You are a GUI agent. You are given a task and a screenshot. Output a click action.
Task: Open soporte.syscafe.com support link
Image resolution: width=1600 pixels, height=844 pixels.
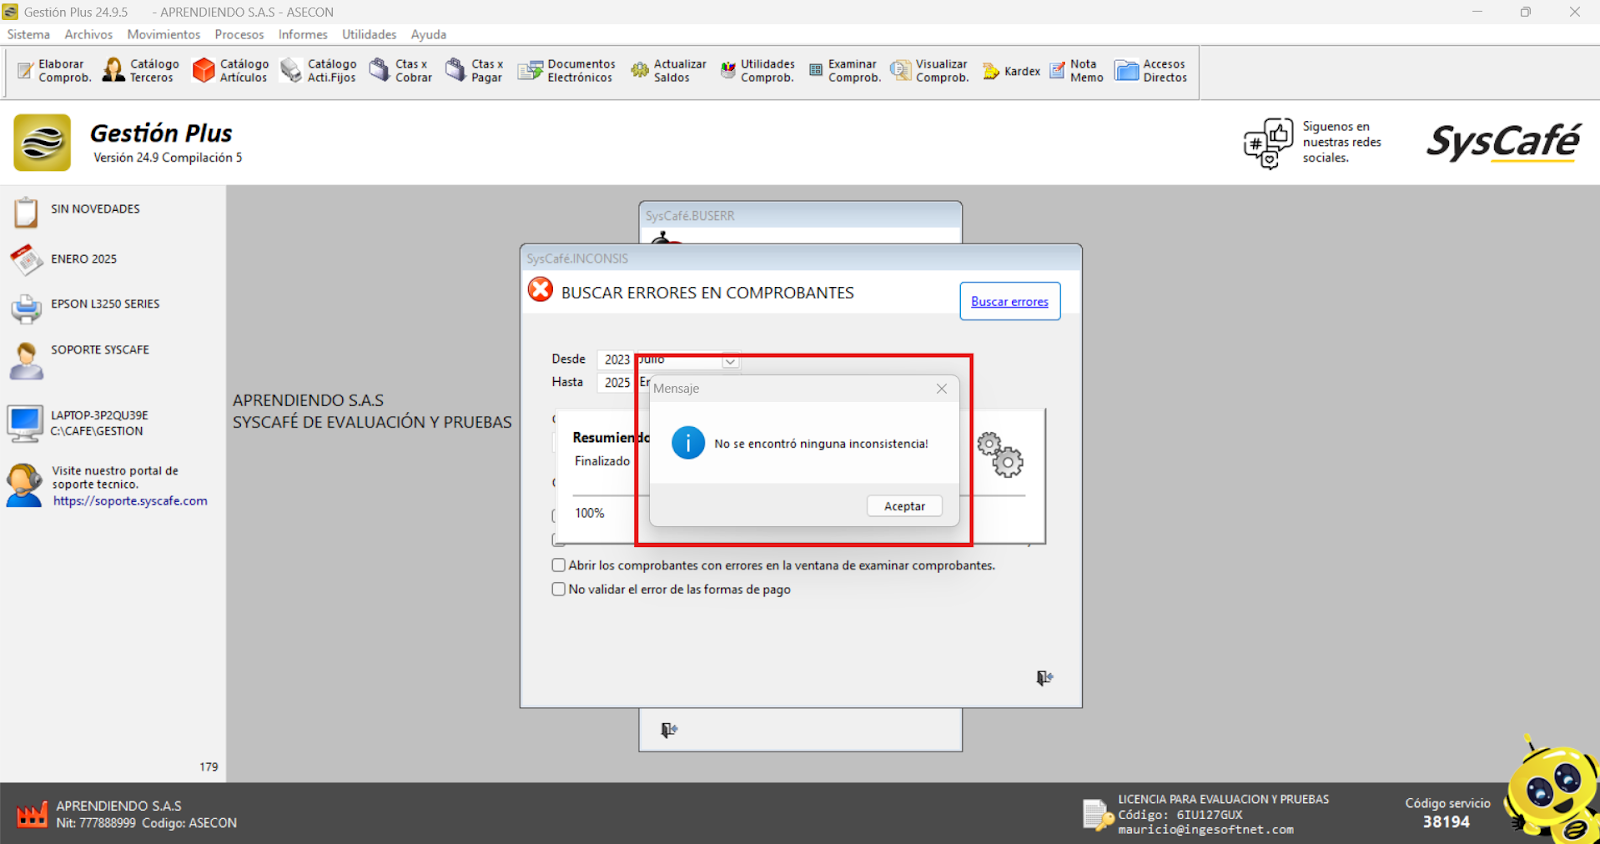pos(130,501)
